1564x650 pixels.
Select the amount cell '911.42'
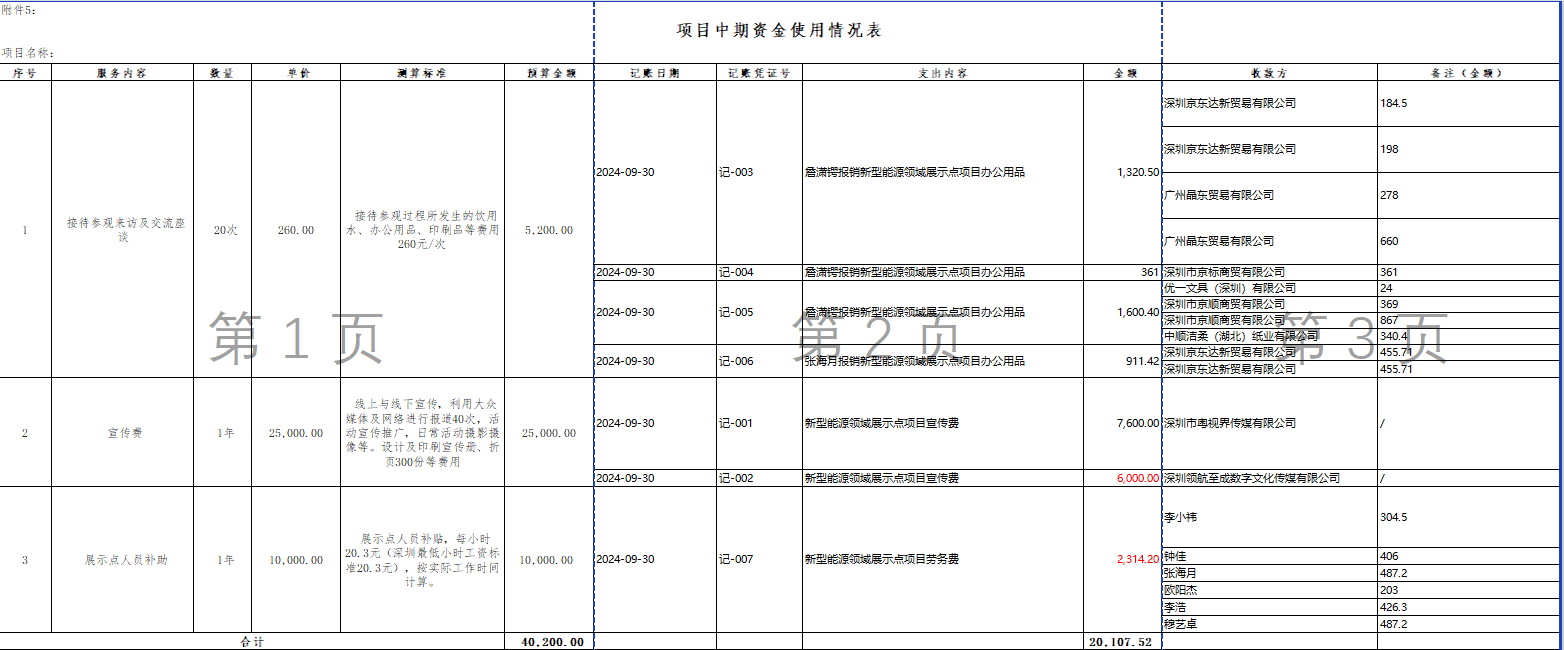coord(1123,361)
